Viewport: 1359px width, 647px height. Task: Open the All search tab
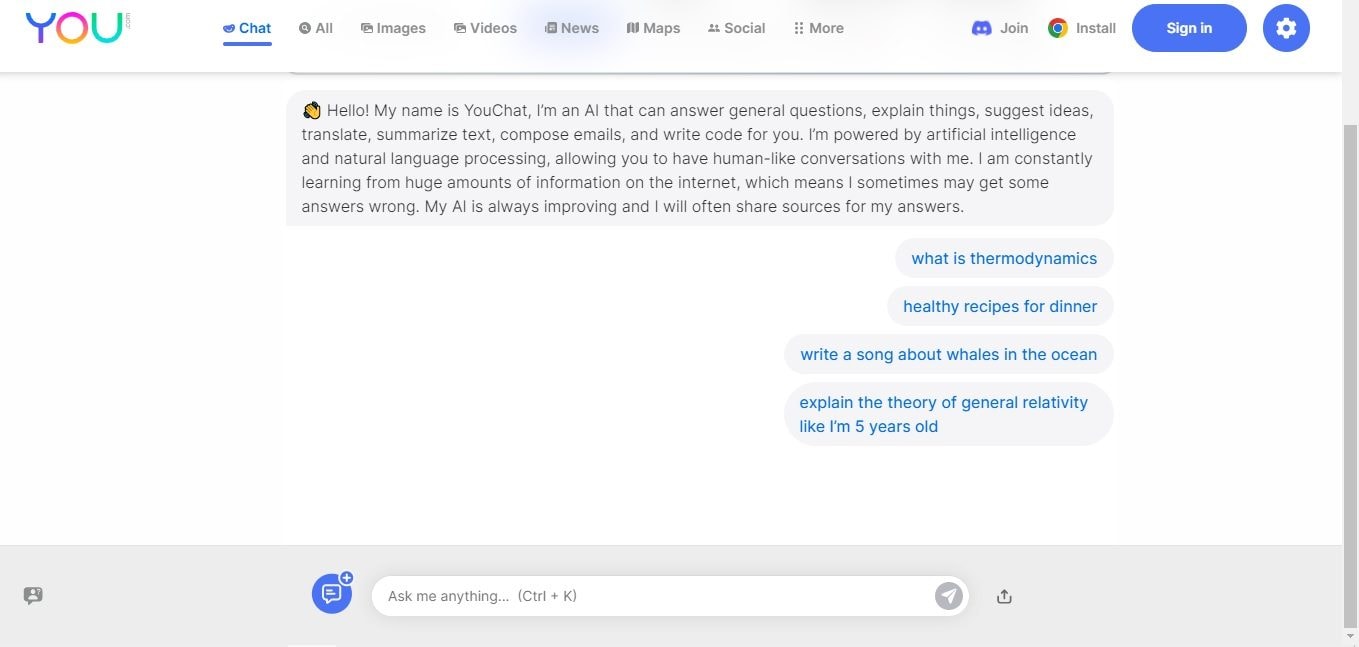pyautogui.click(x=316, y=28)
